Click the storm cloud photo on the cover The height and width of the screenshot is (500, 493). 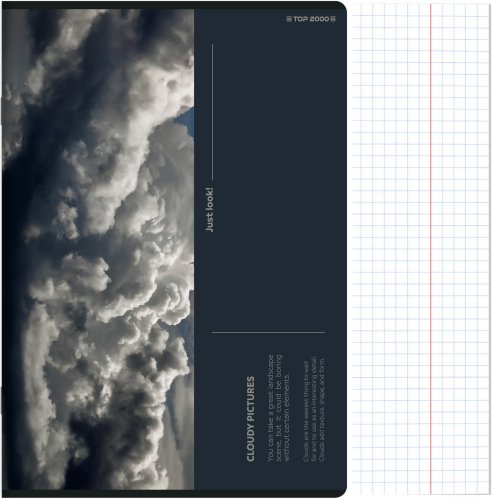click(98, 249)
